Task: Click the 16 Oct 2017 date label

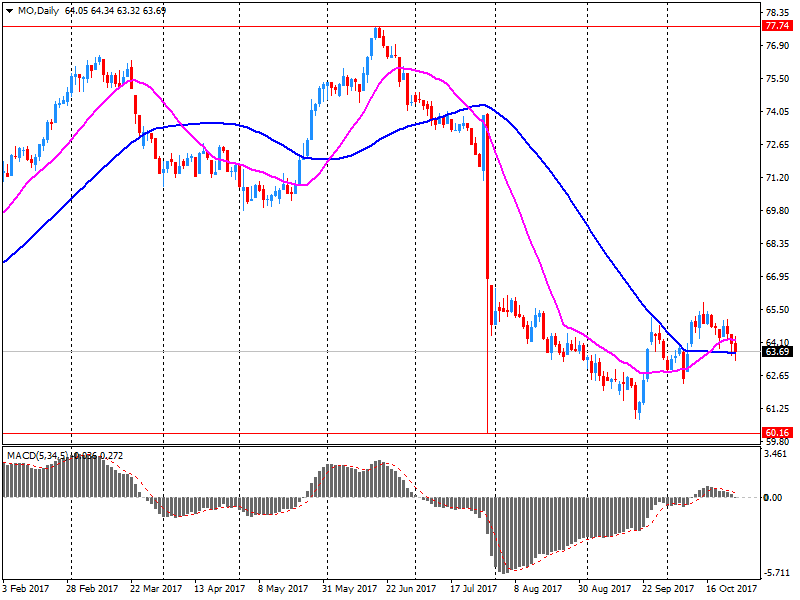Action: (x=731, y=589)
